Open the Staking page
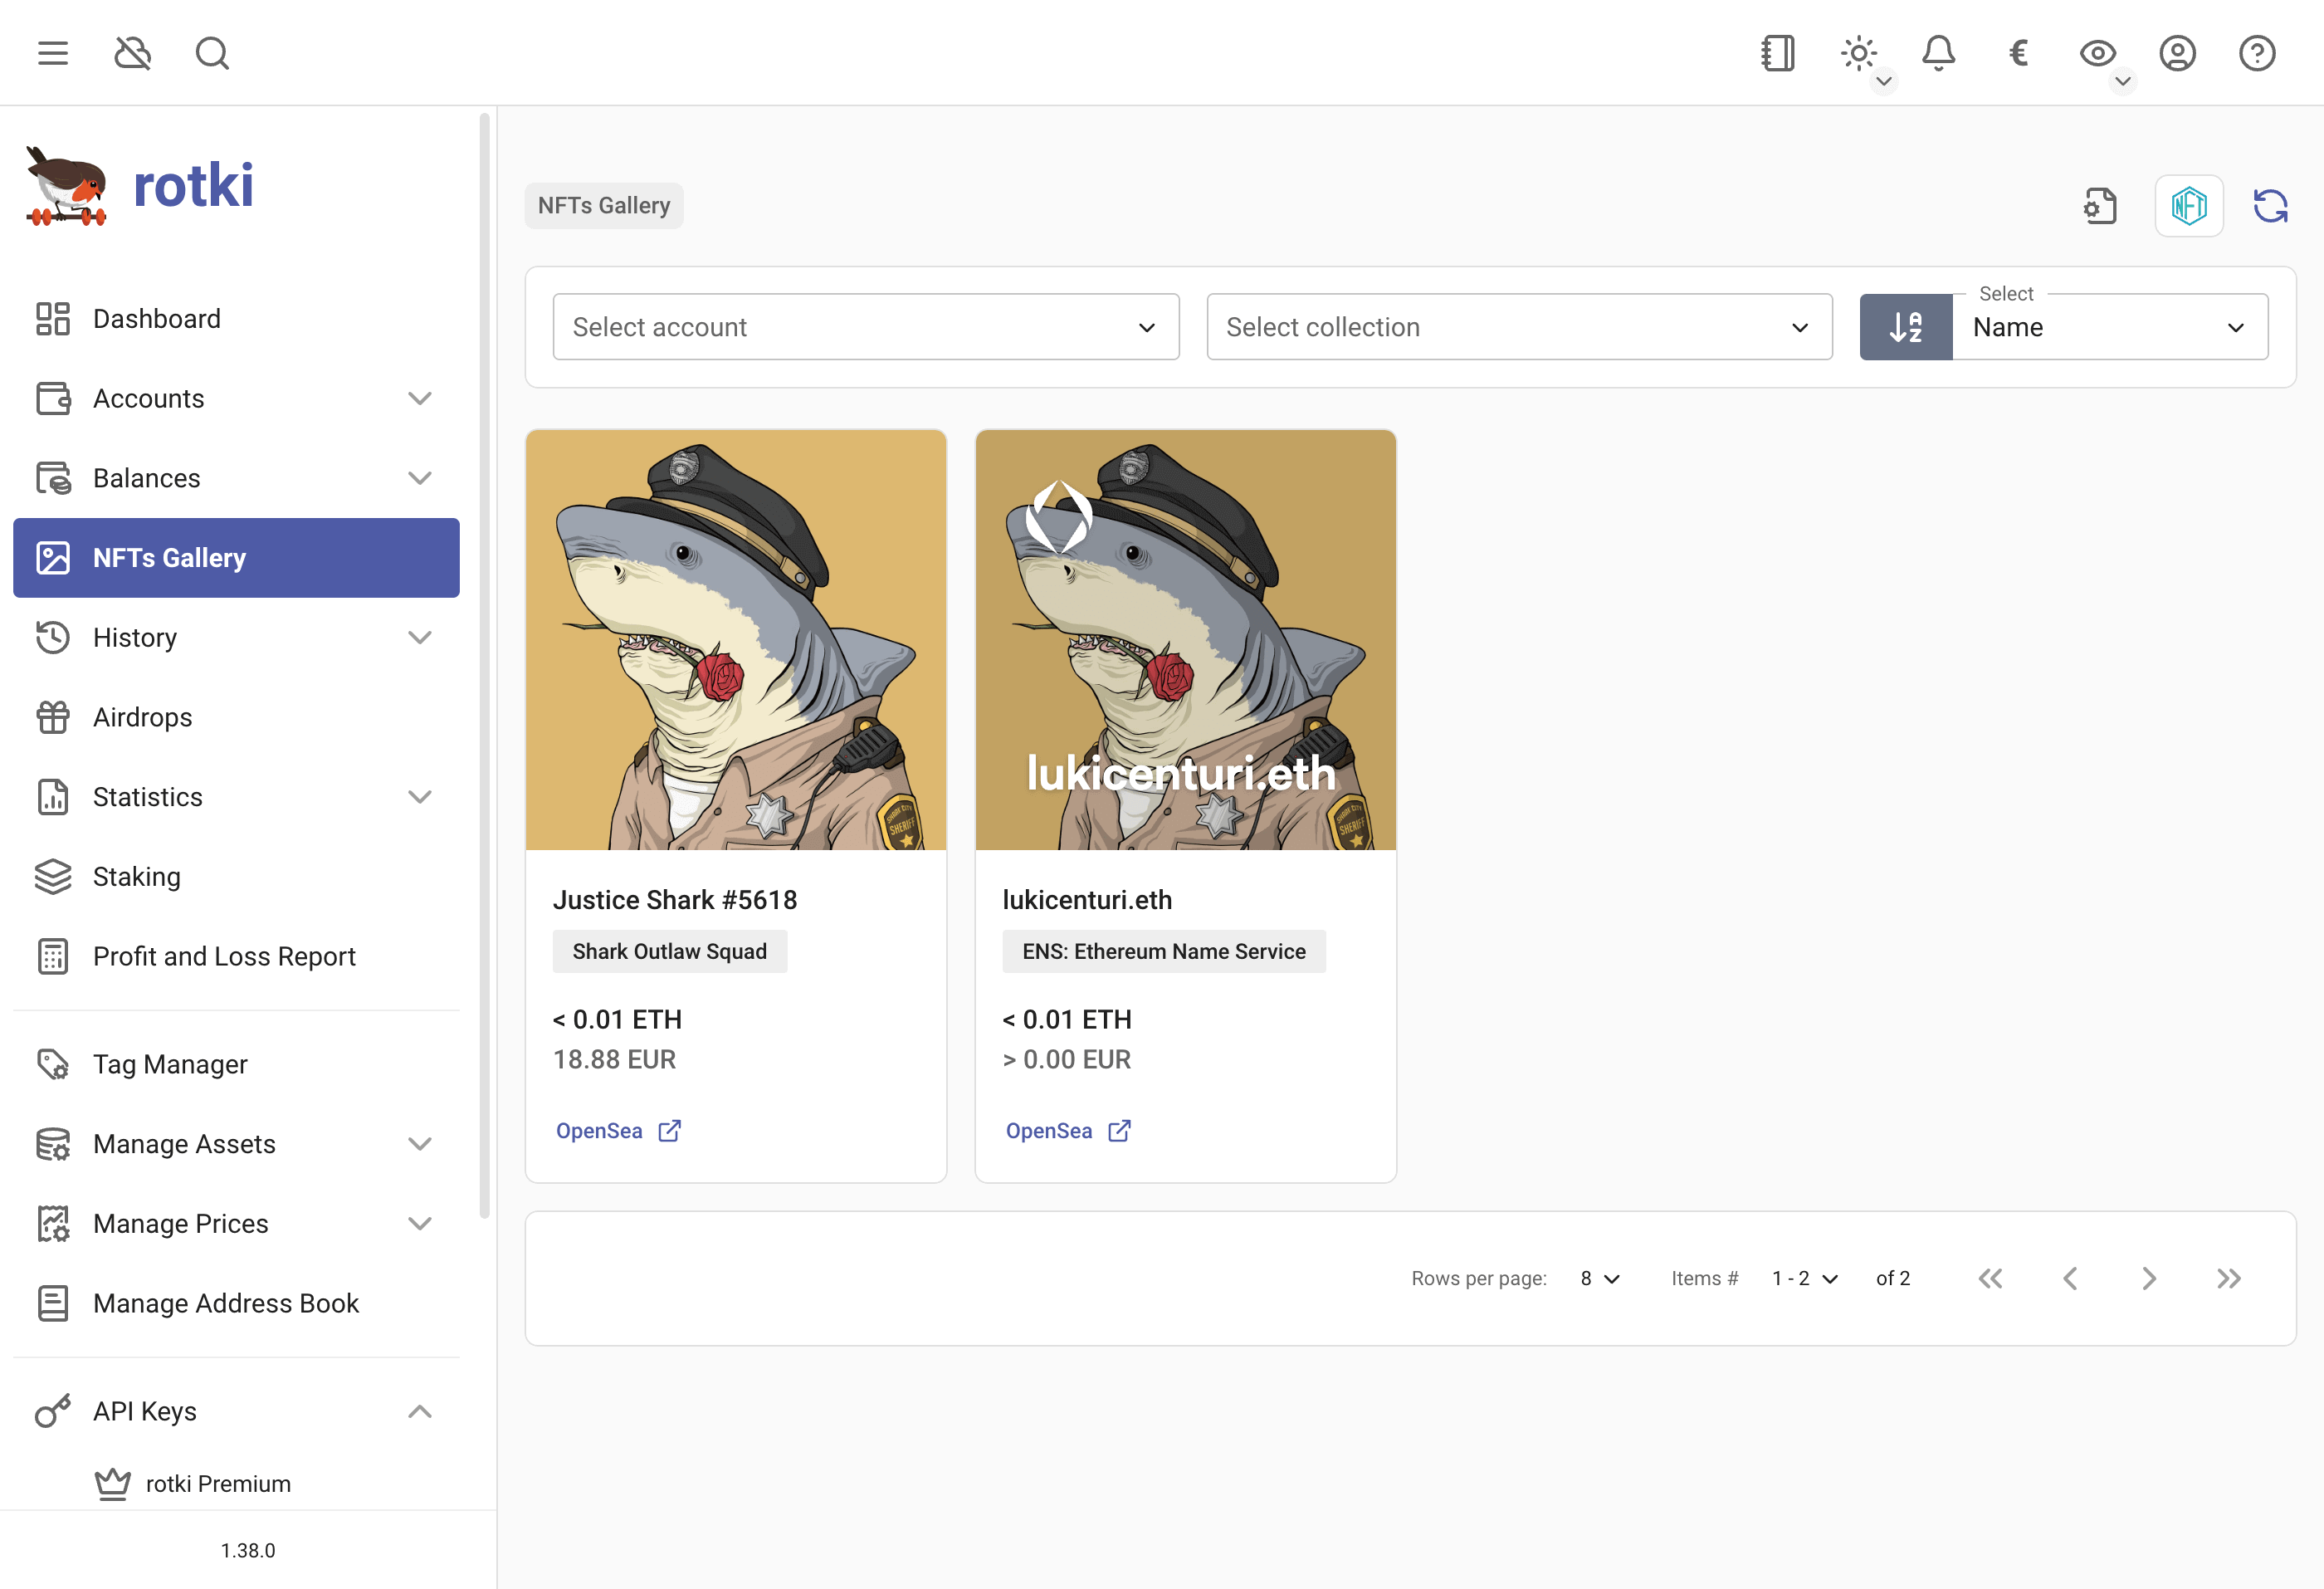 click(236, 876)
